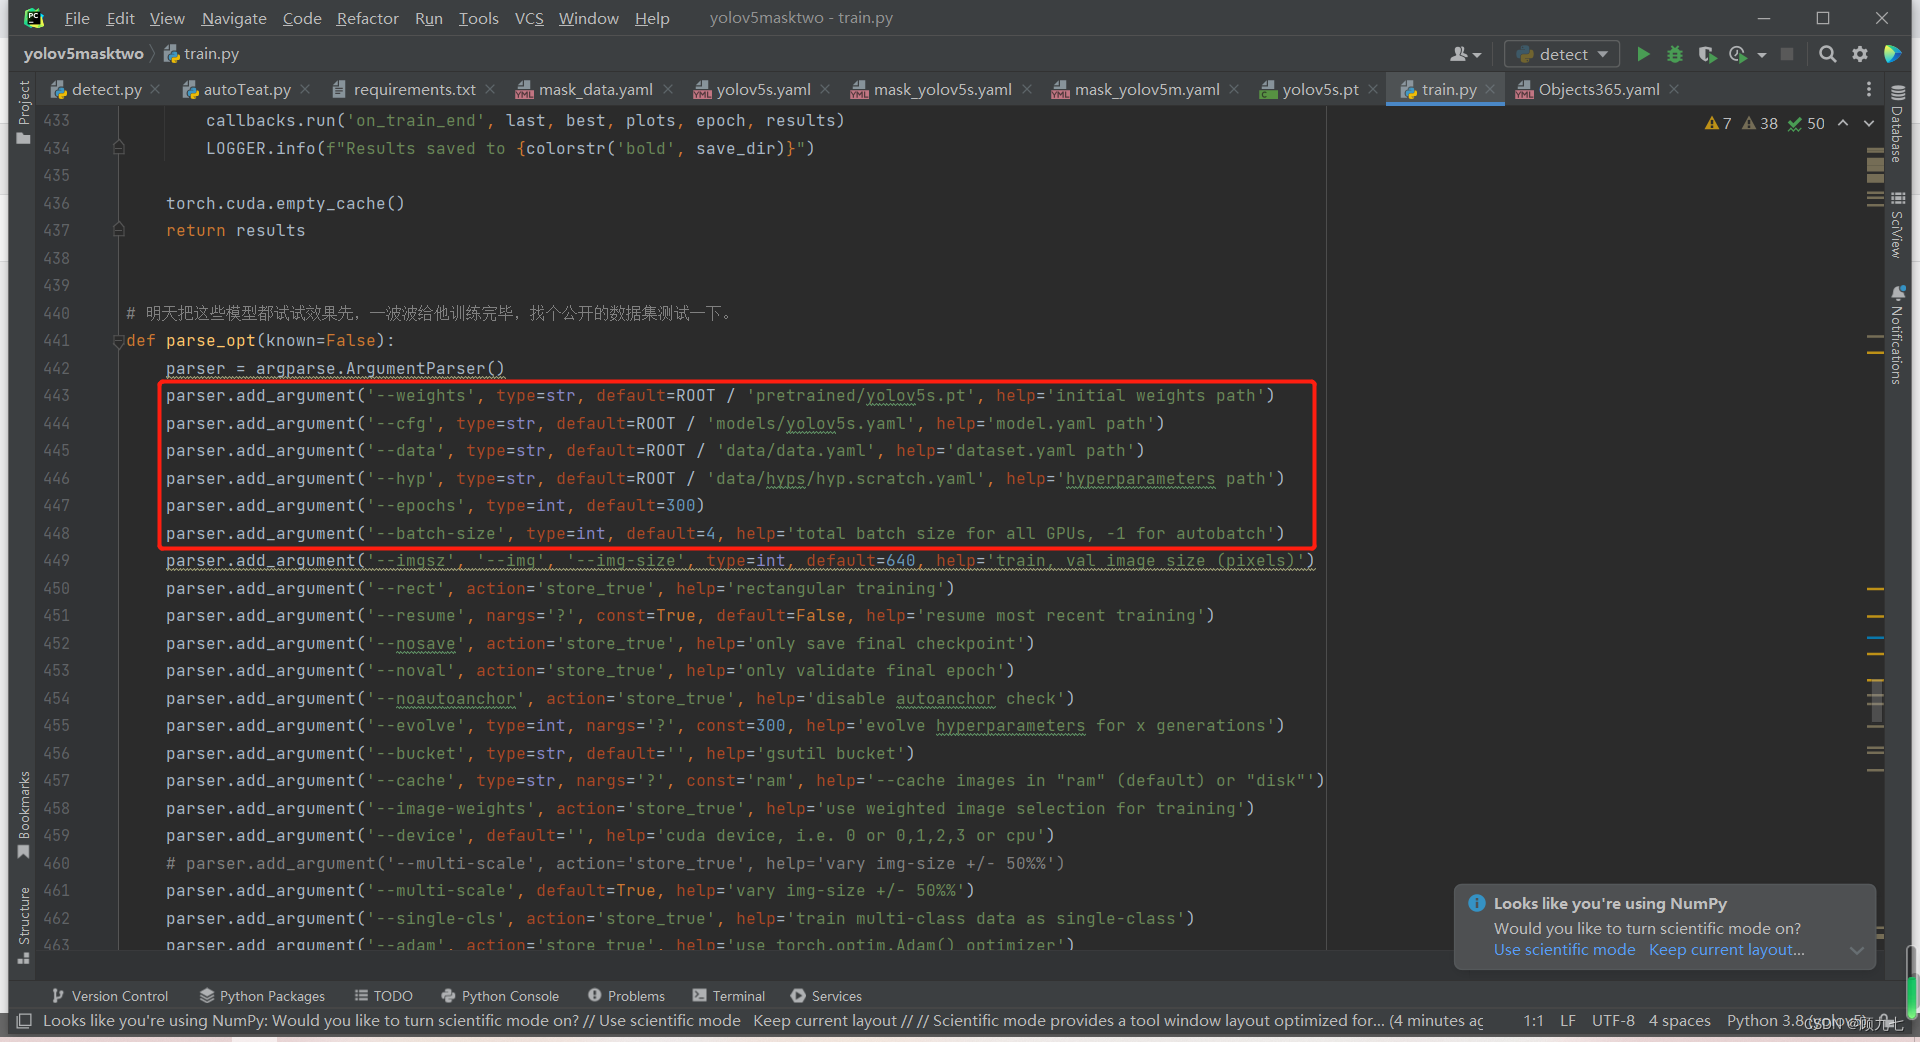
Task: Close the requirements.txt tab
Action: tap(490, 90)
